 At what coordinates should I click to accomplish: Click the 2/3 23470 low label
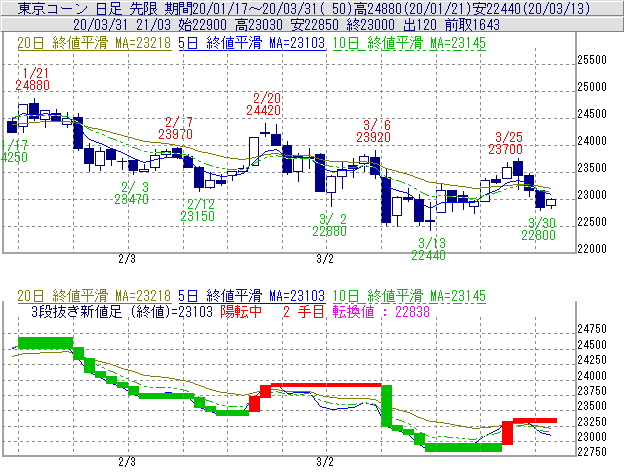132,193
